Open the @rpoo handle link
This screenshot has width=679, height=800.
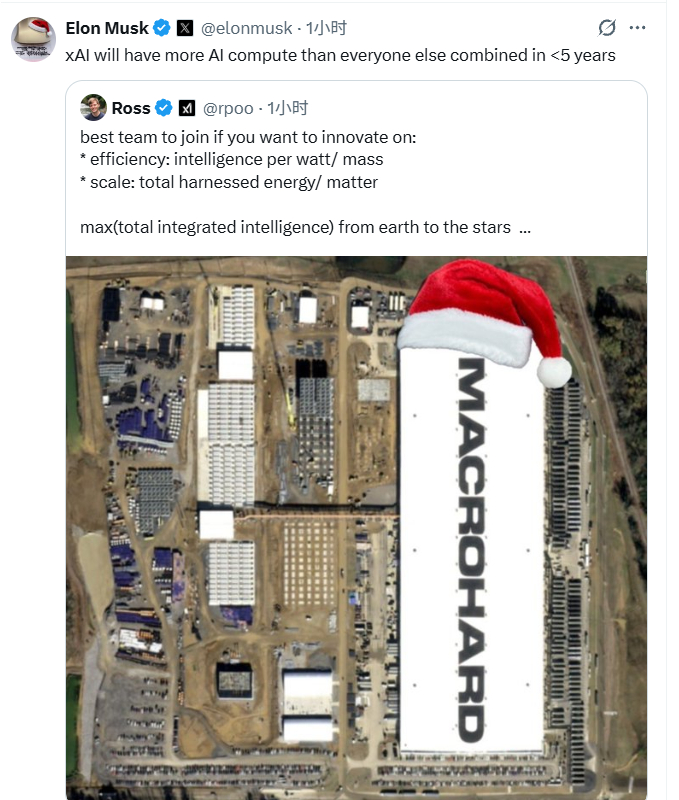(228, 108)
